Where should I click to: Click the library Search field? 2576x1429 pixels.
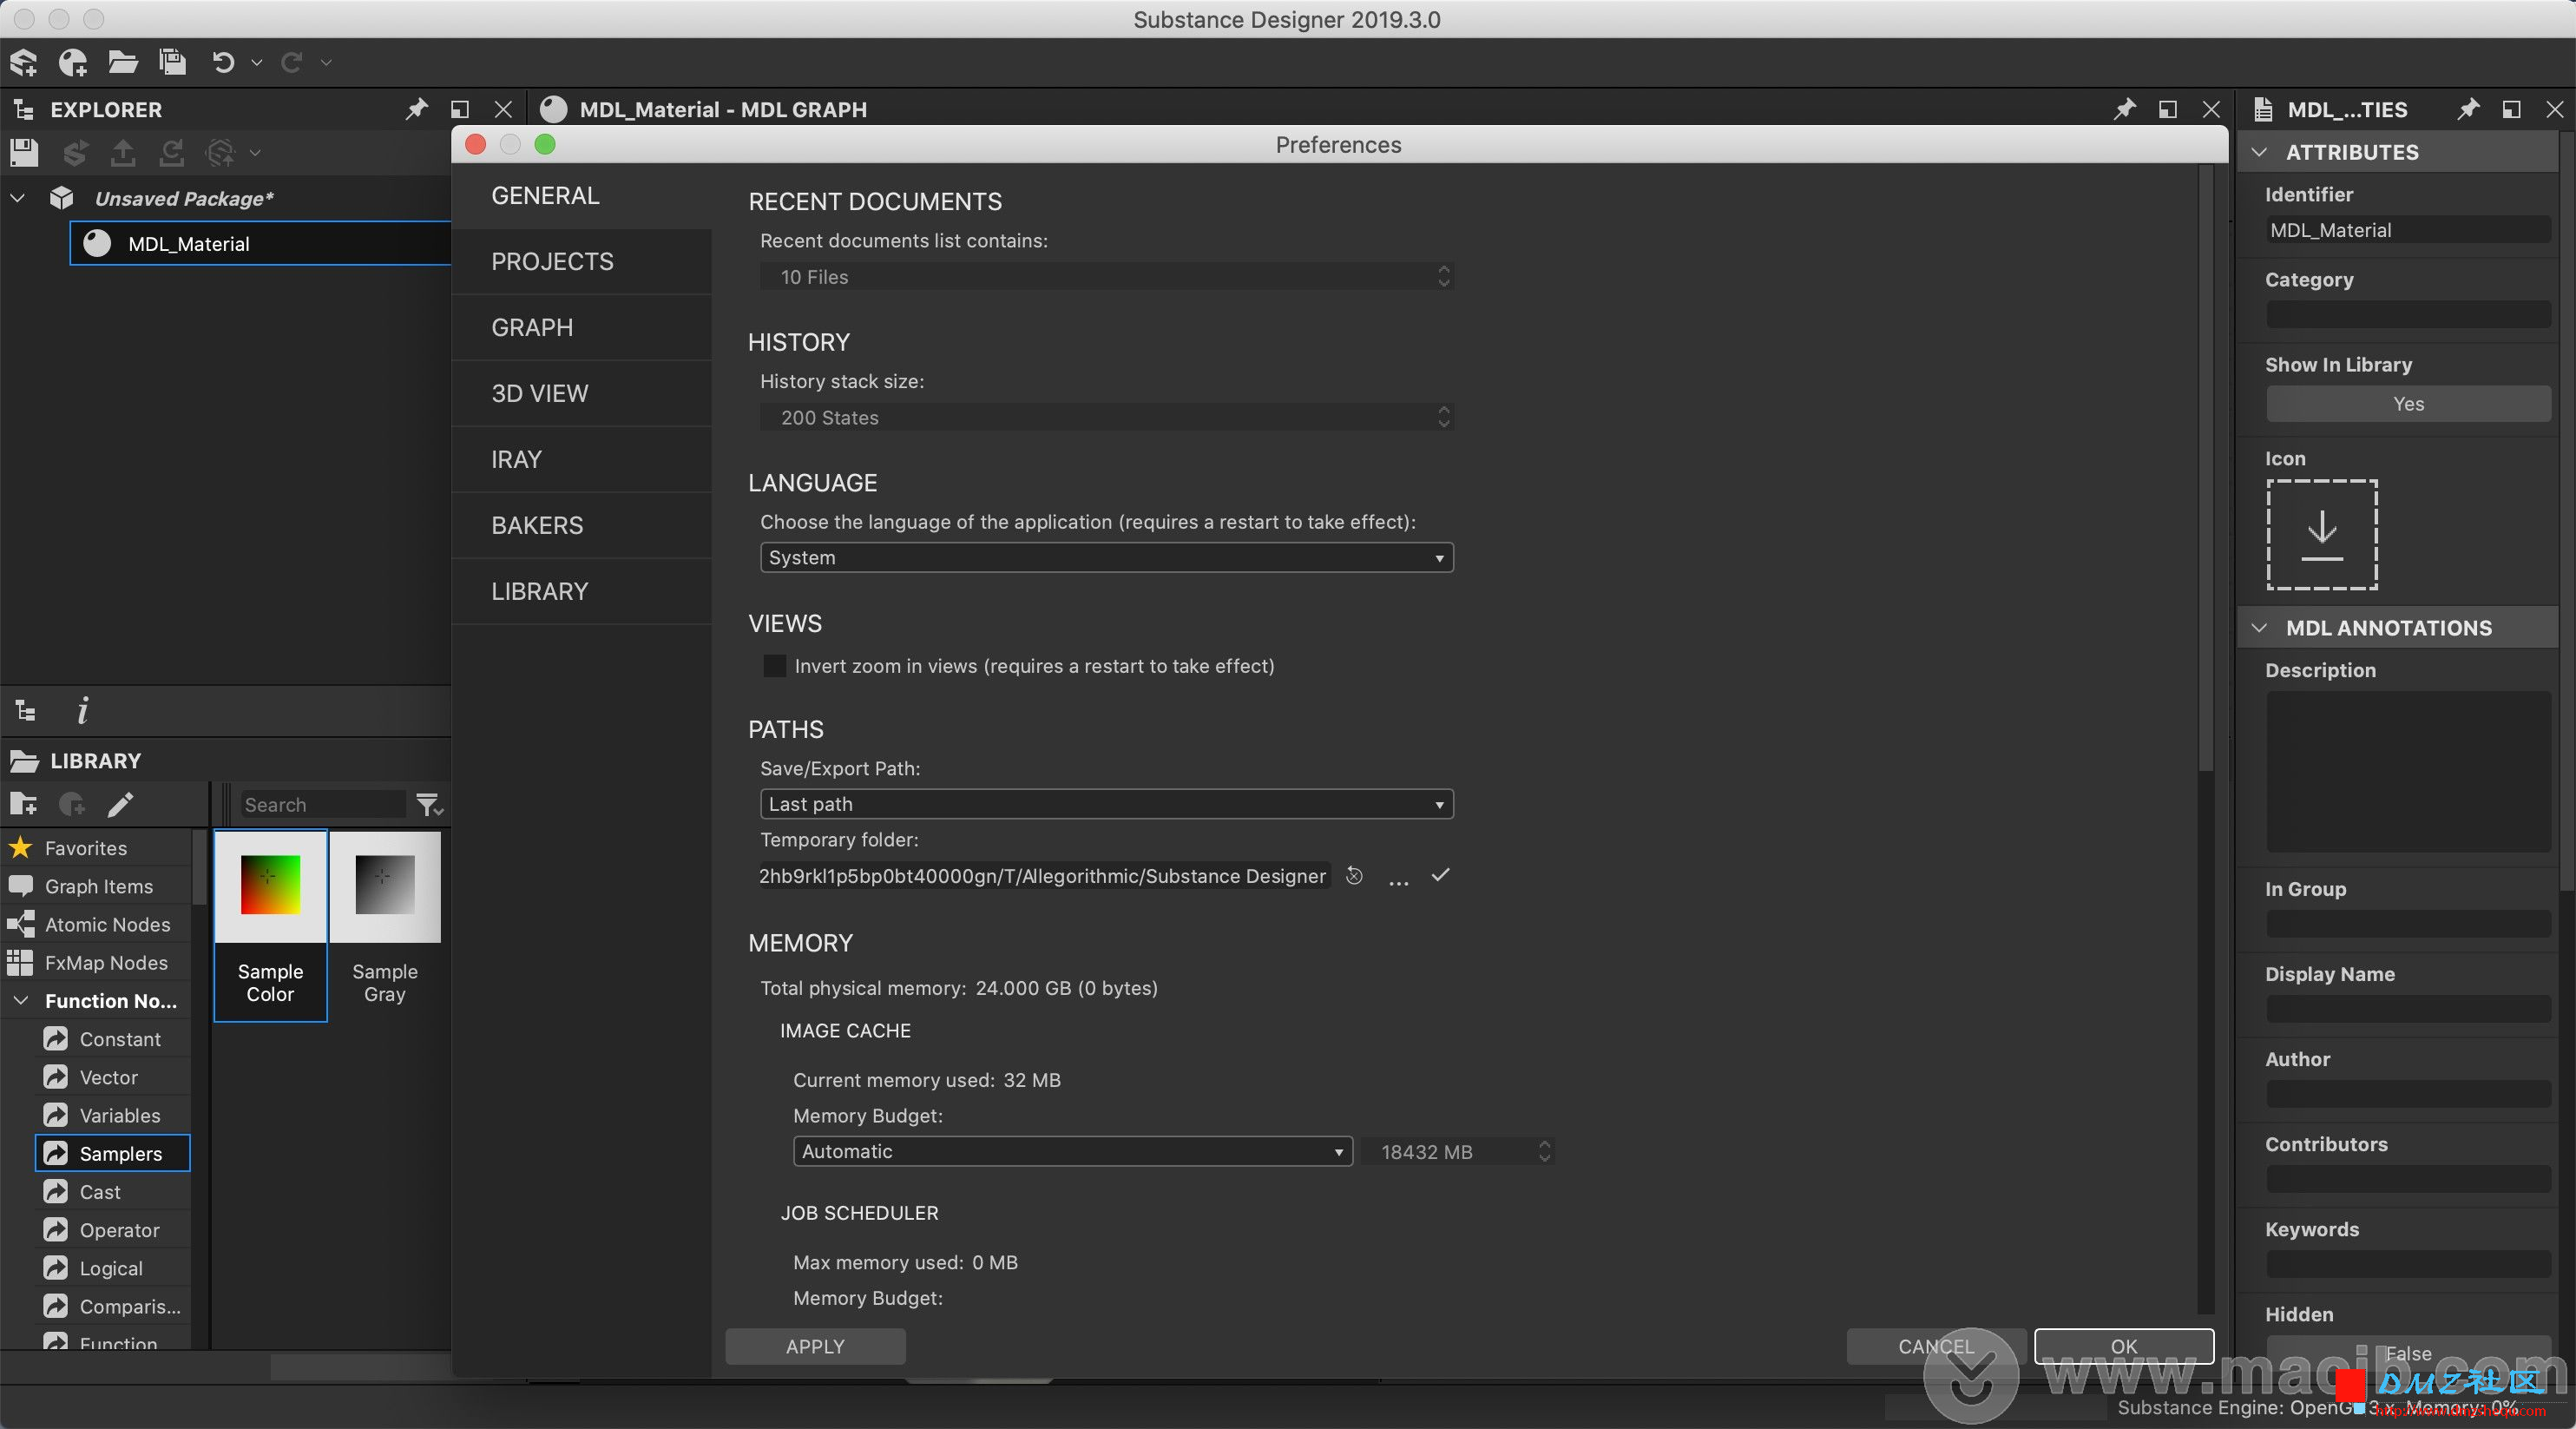[x=323, y=805]
